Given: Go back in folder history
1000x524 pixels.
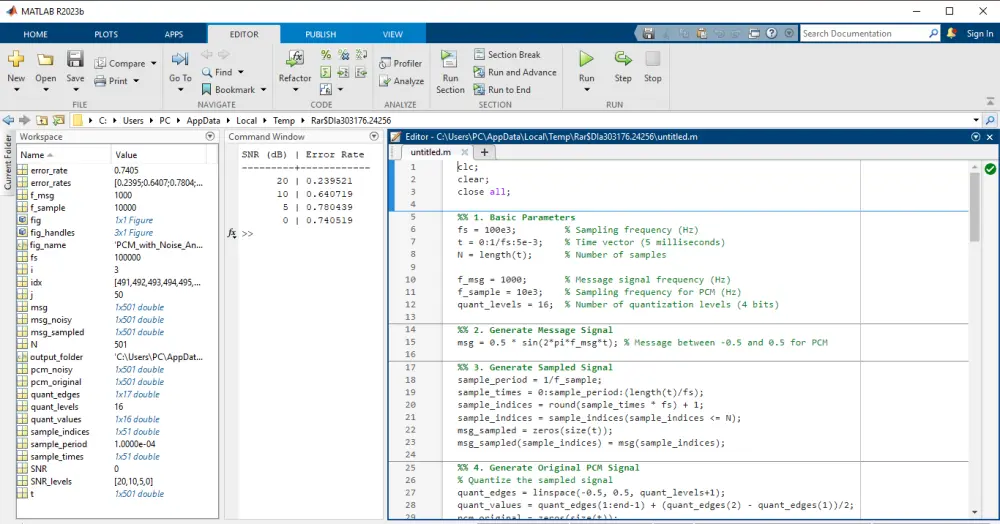Looking at the screenshot, I should point(8,120).
